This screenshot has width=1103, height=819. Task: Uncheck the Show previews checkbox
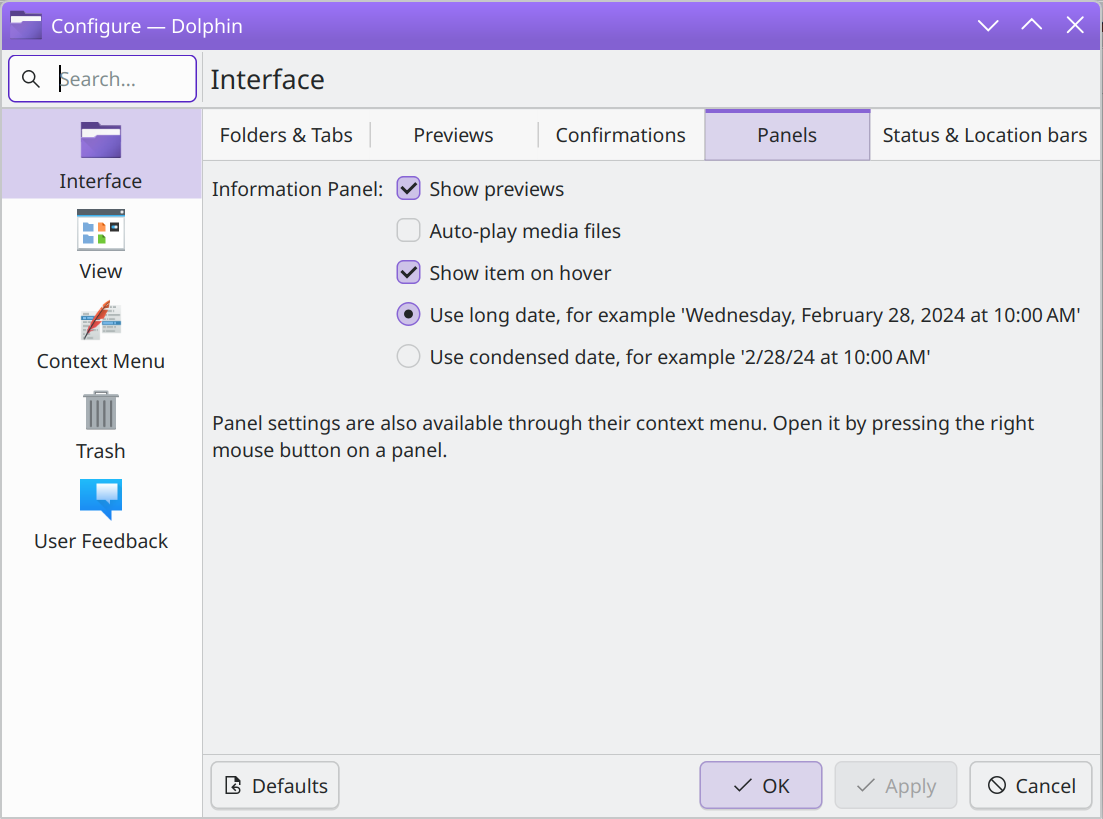[x=408, y=189]
